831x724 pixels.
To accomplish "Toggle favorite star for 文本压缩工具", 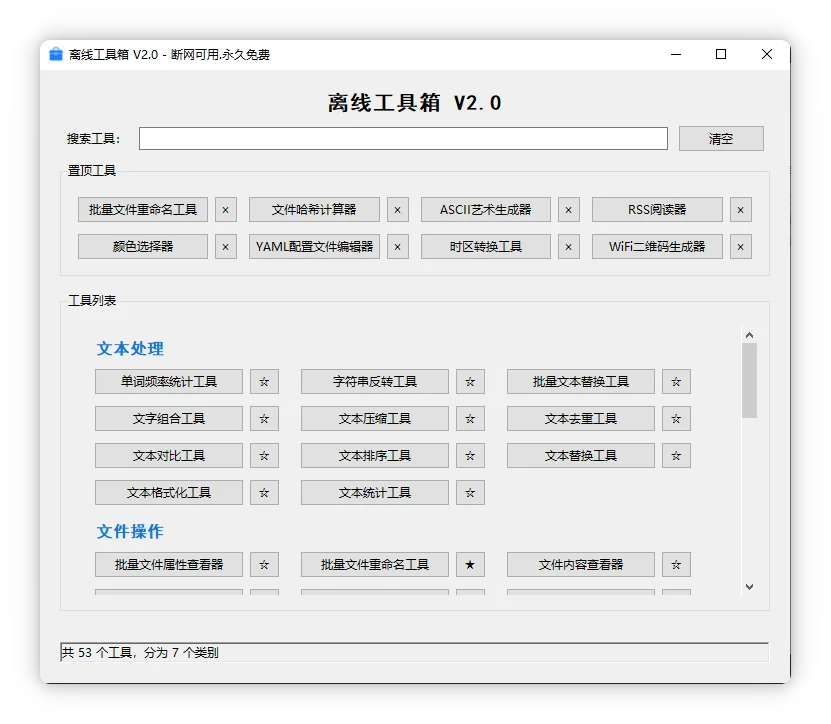I will (x=470, y=419).
